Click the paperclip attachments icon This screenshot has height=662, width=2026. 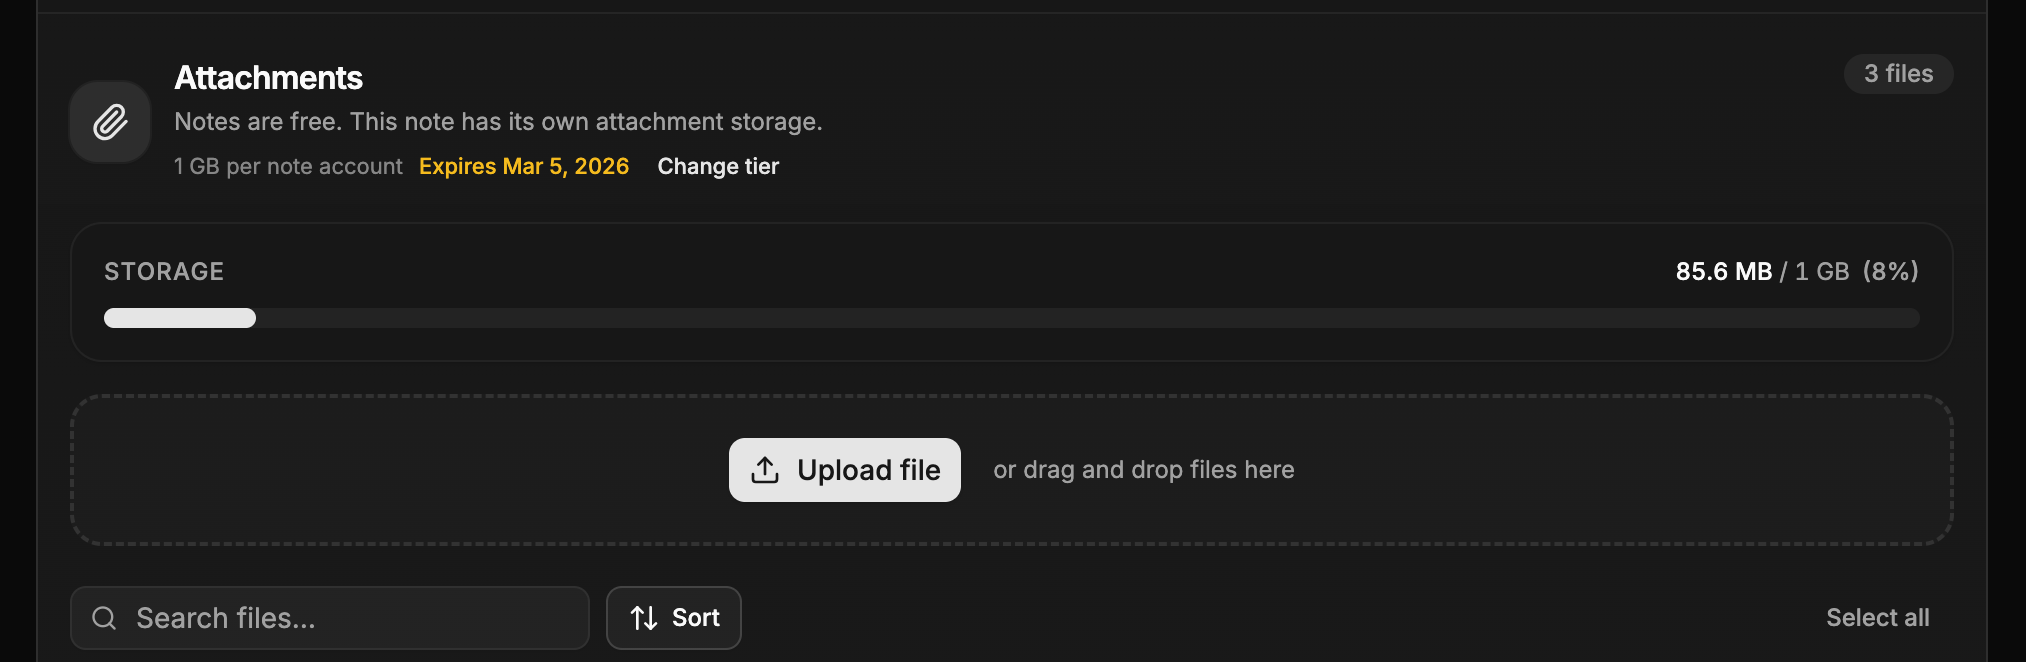point(110,122)
